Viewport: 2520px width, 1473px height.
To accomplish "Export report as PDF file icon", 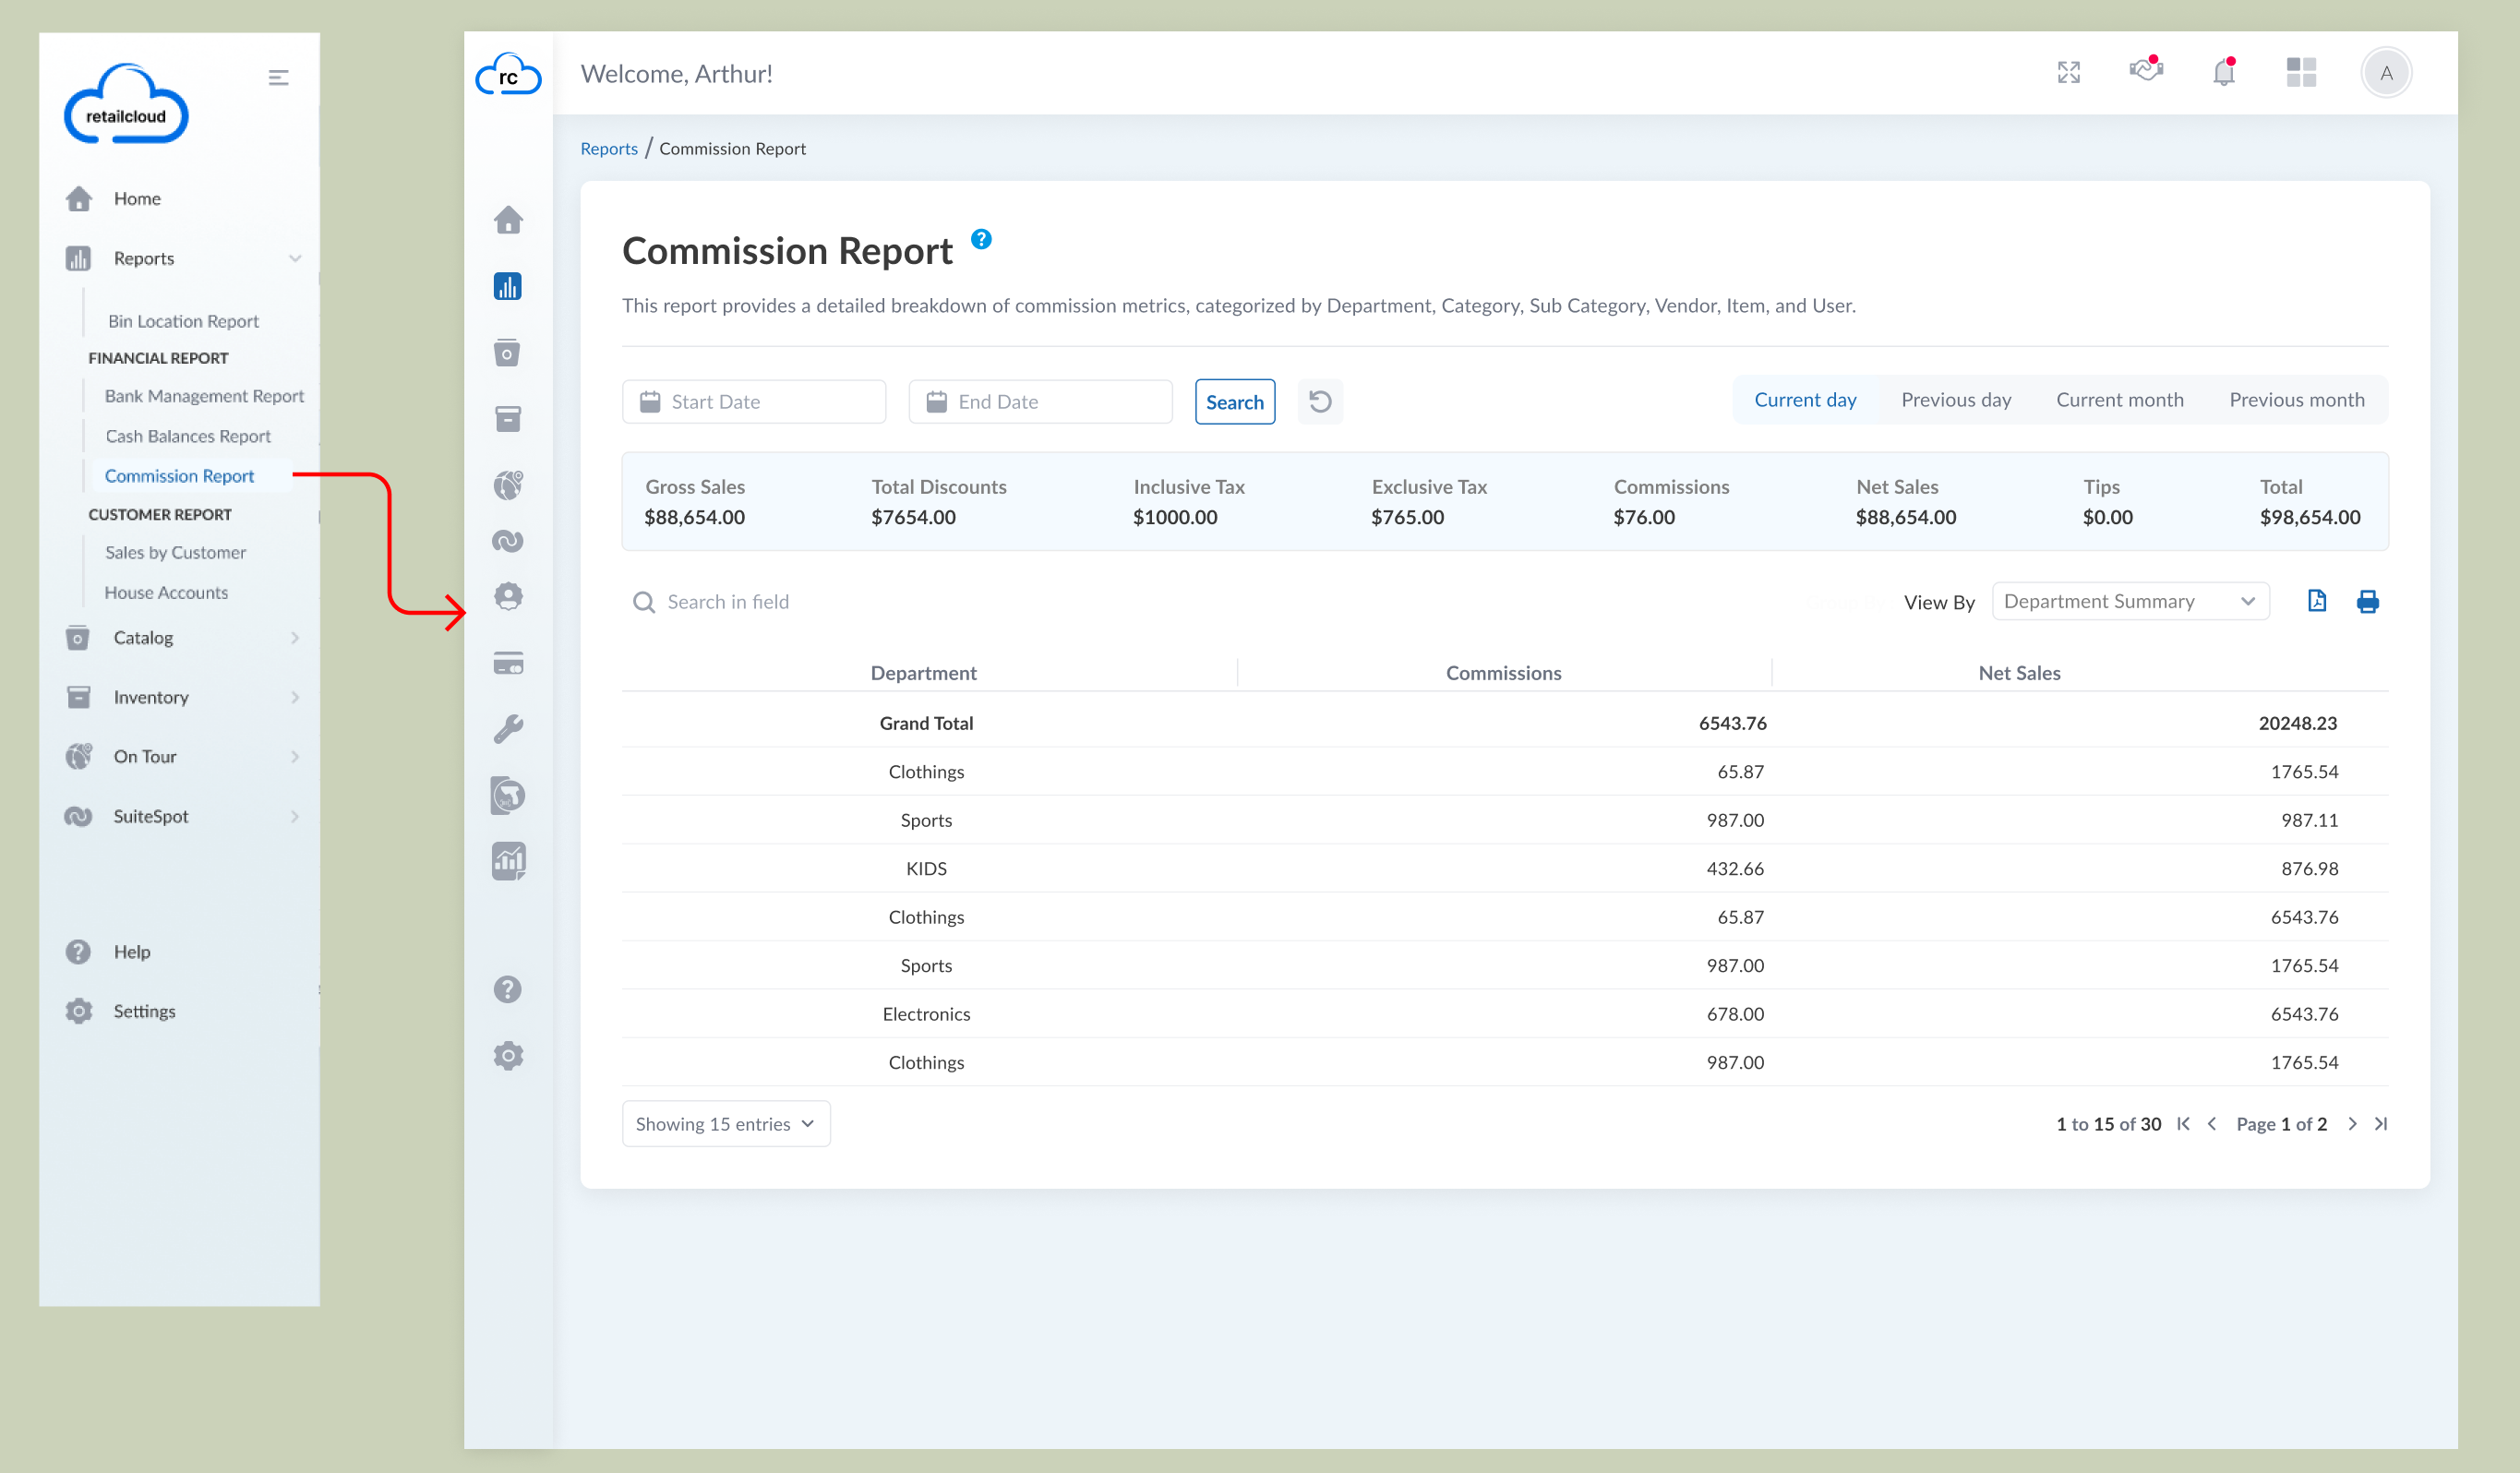I will coord(2316,601).
